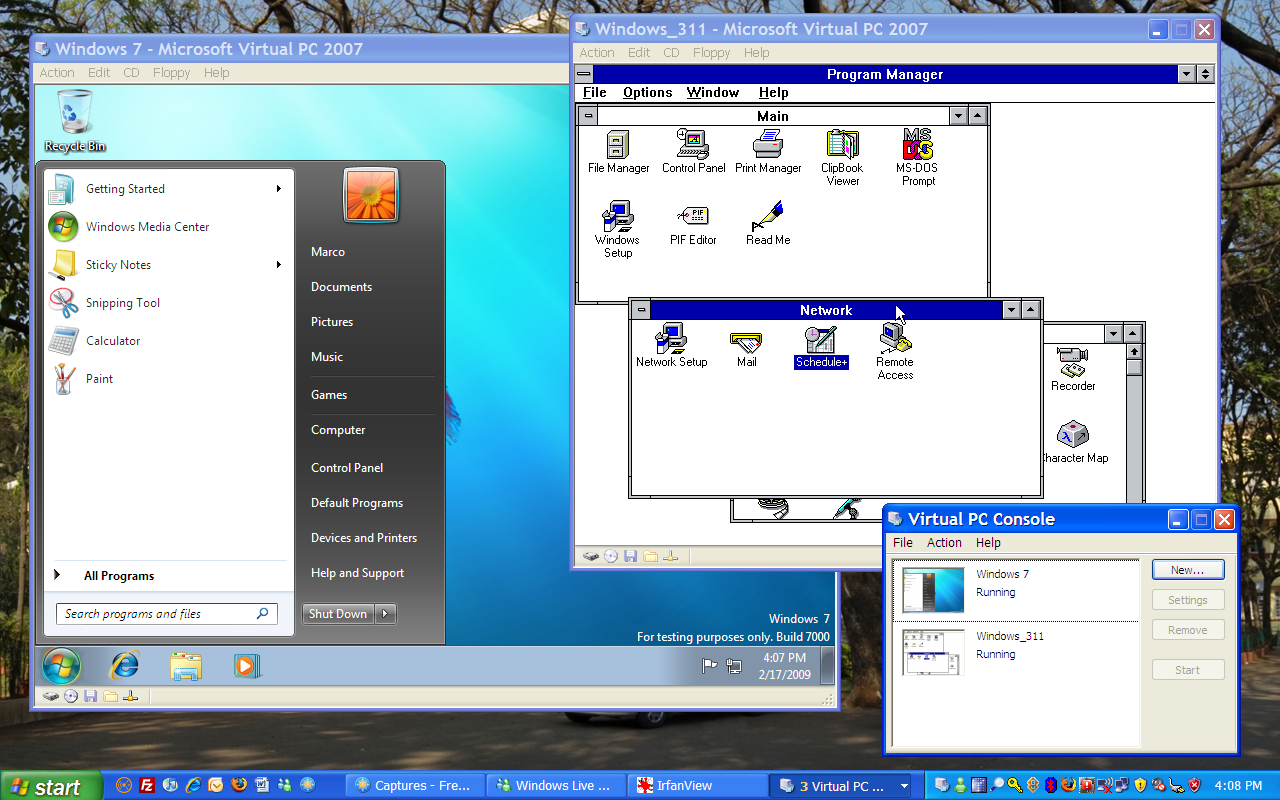The width and height of the screenshot is (1280, 800).
Task: Open the Shut Down options arrow
Action: tap(386, 614)
